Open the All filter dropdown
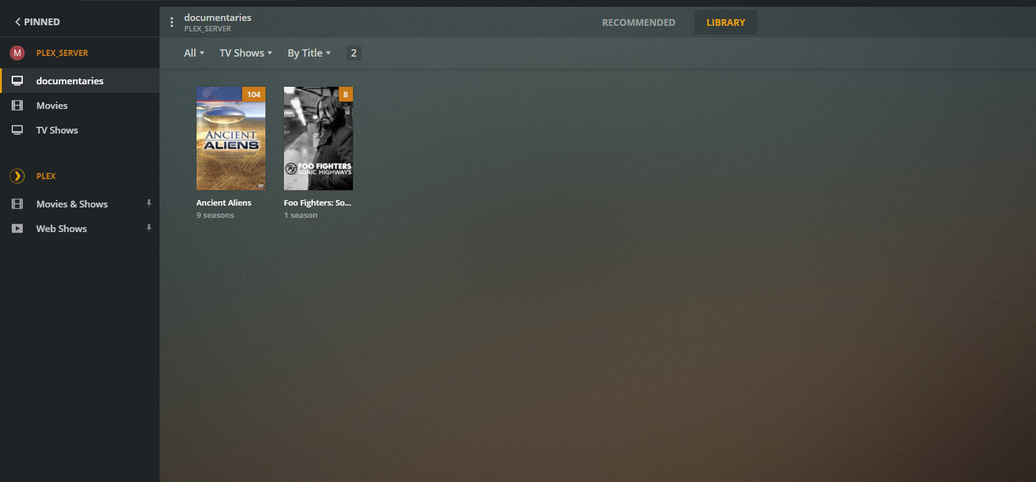Screen dimensions: 1036x482 (194, 53)
